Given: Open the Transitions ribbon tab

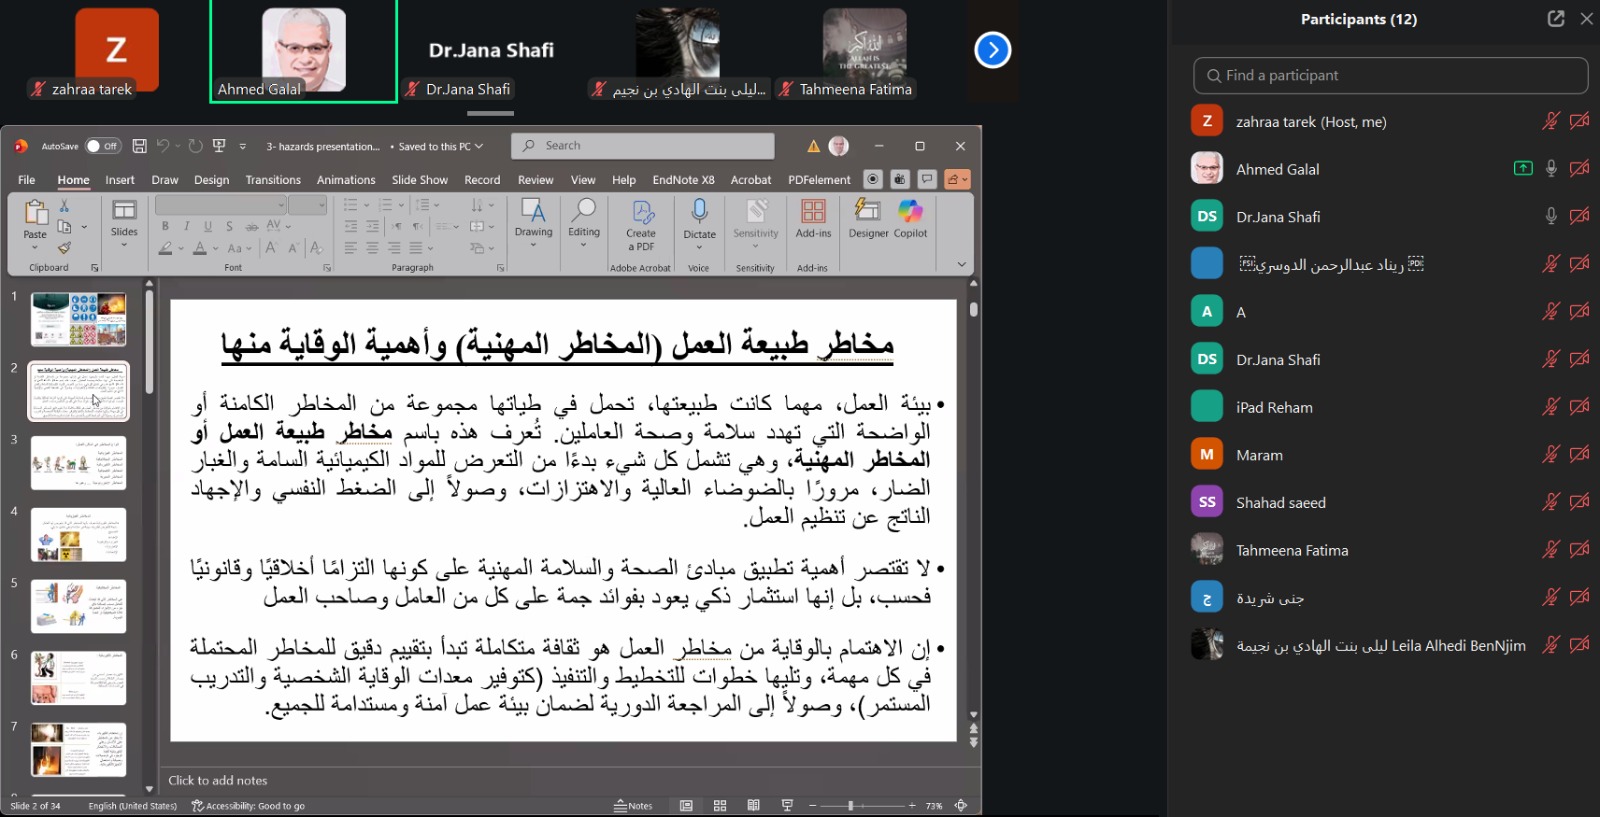Looking at the screenshot, I should pyautogui.click(x=273, y=180).
